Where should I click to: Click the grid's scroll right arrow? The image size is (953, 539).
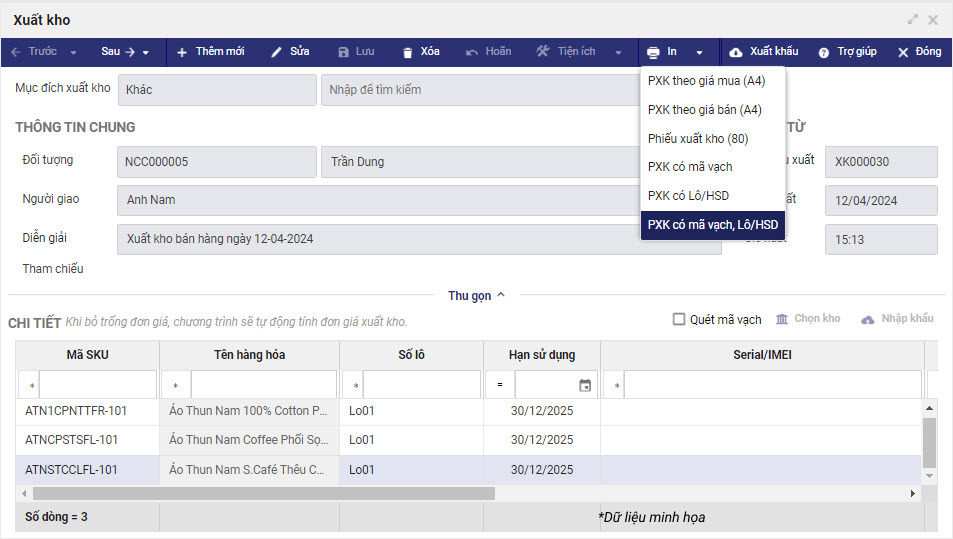[913, 493]
